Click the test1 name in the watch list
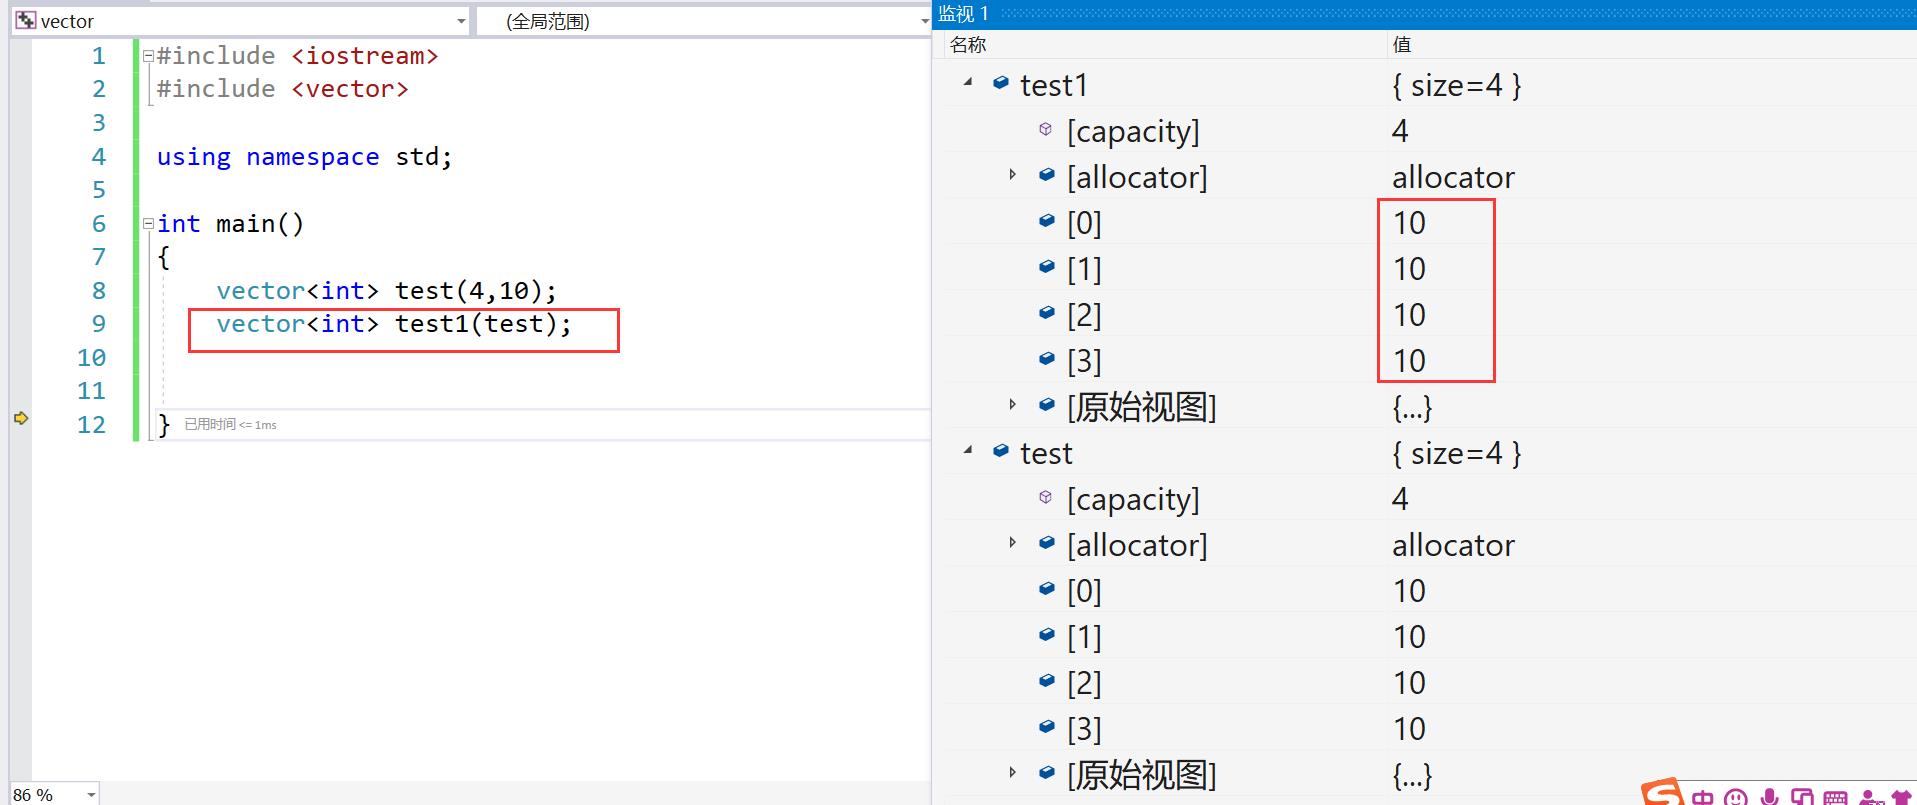1917x805 pixels. click(1053, 86)
